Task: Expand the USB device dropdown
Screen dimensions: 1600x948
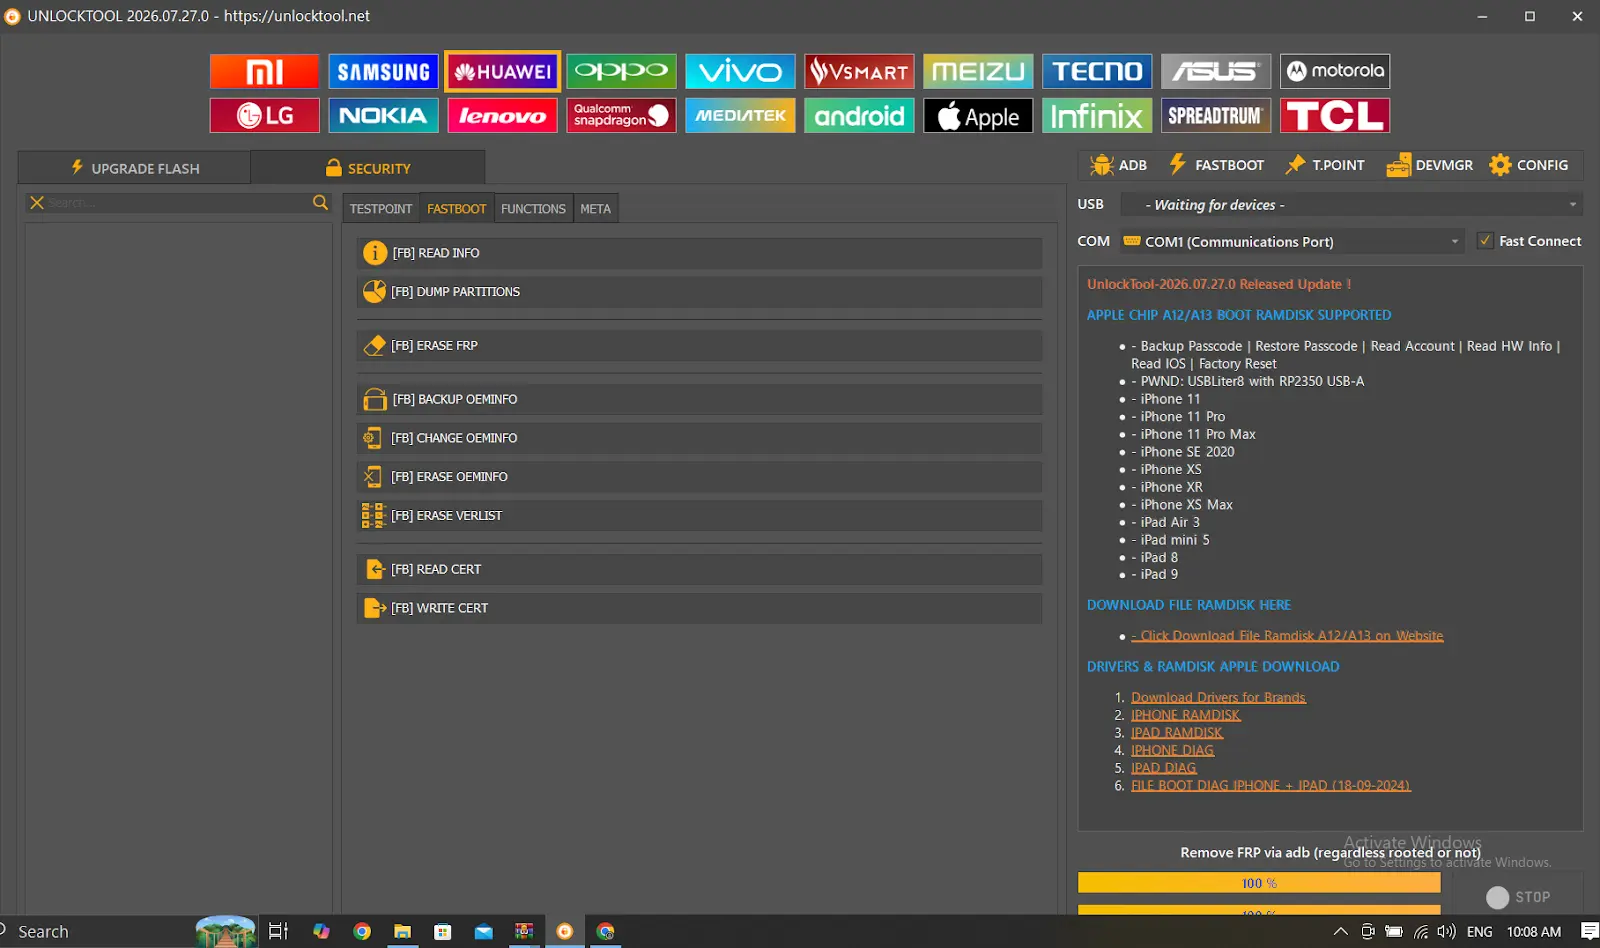Action: click(1350, 205)
